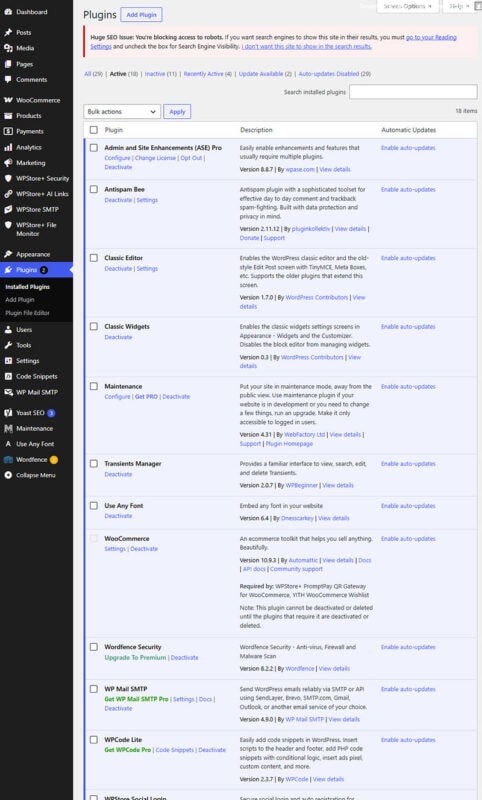This screenshot has width=482, height=800.
Task: Open the Use Any Font icon
Action: 8,444
